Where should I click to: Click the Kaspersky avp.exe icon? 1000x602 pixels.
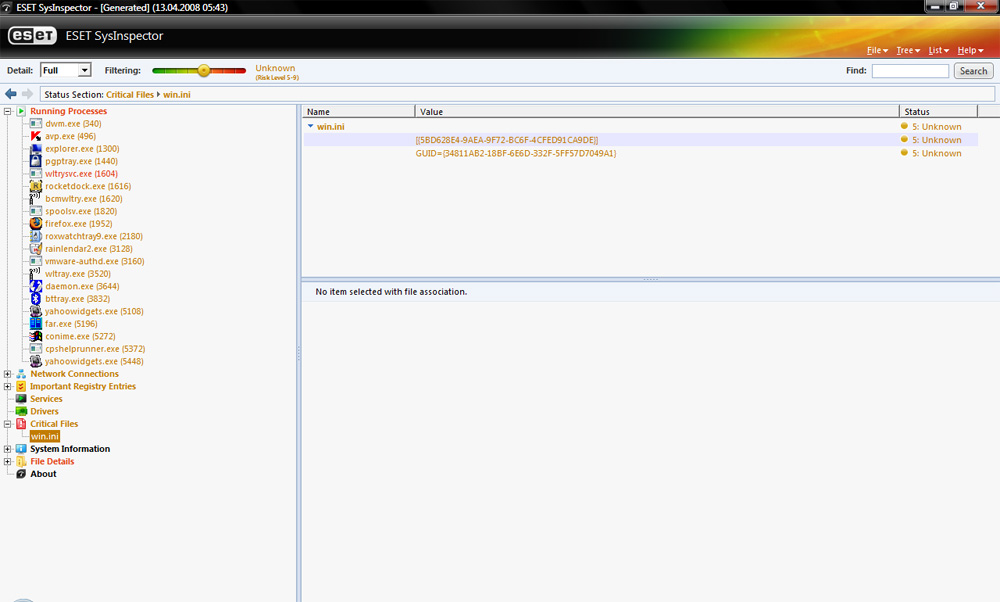(36, 136)
